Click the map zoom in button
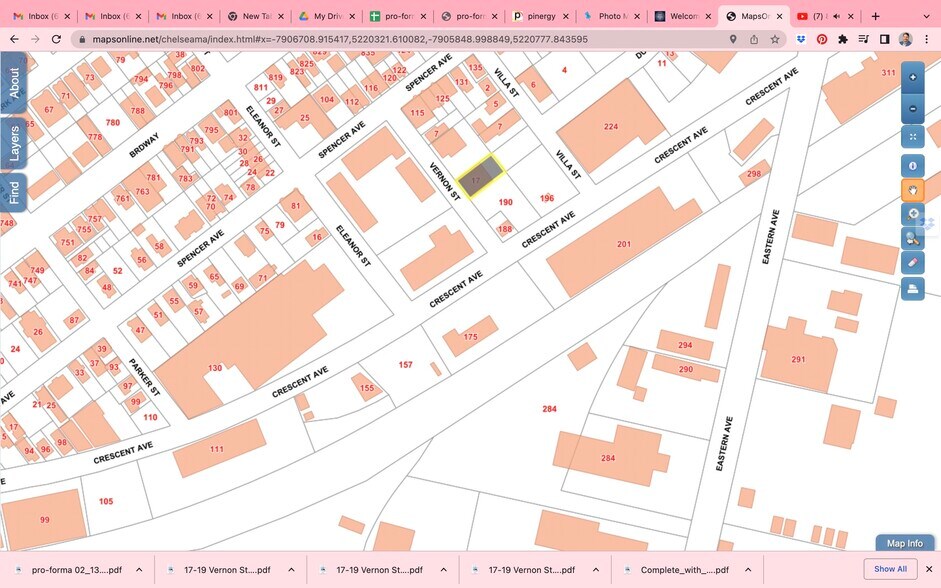This screenshot has width=941, height=588. (x=912, y=77)
